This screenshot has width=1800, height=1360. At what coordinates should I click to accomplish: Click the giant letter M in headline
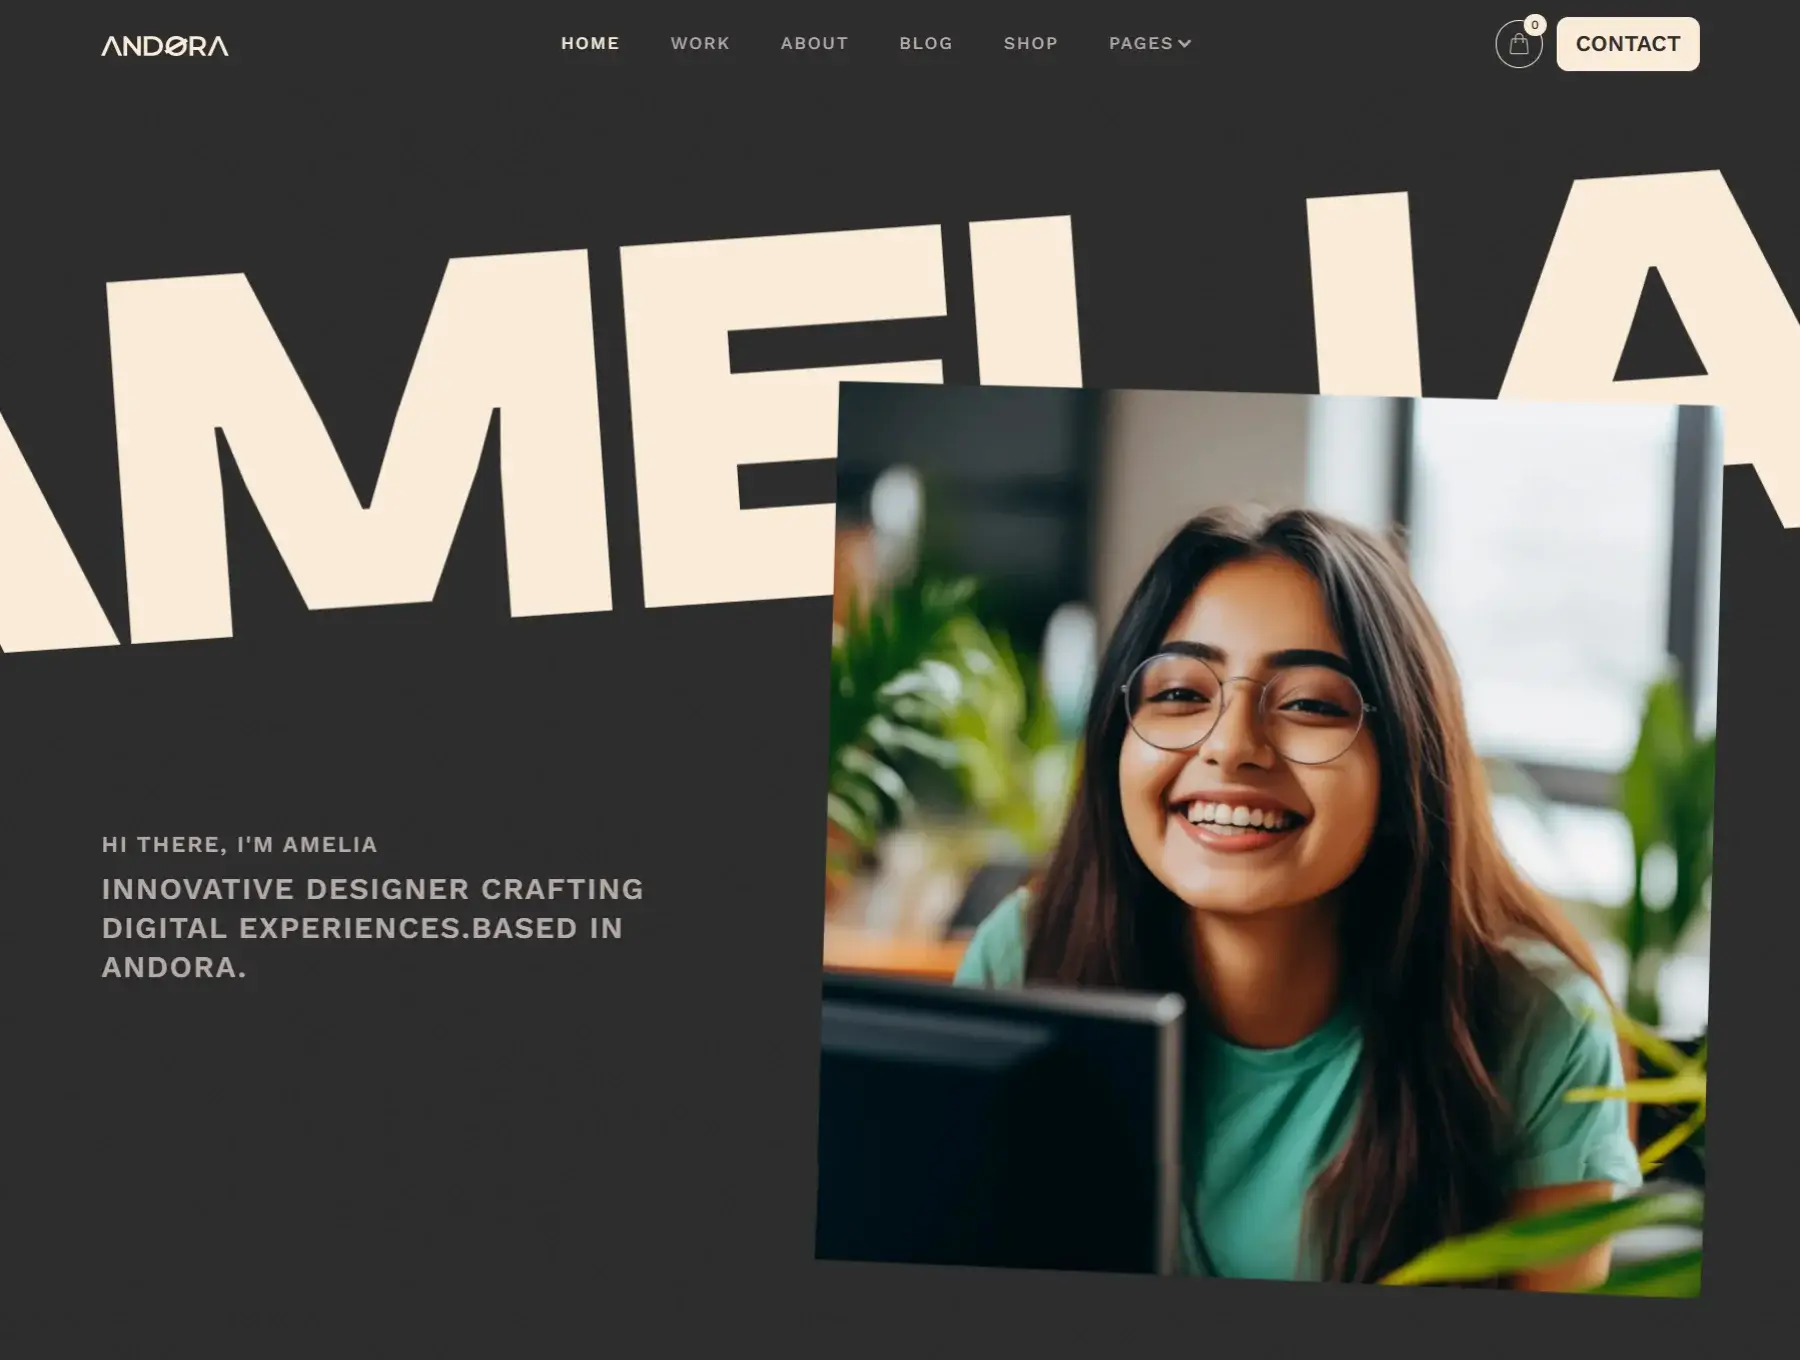coord(358,450)
